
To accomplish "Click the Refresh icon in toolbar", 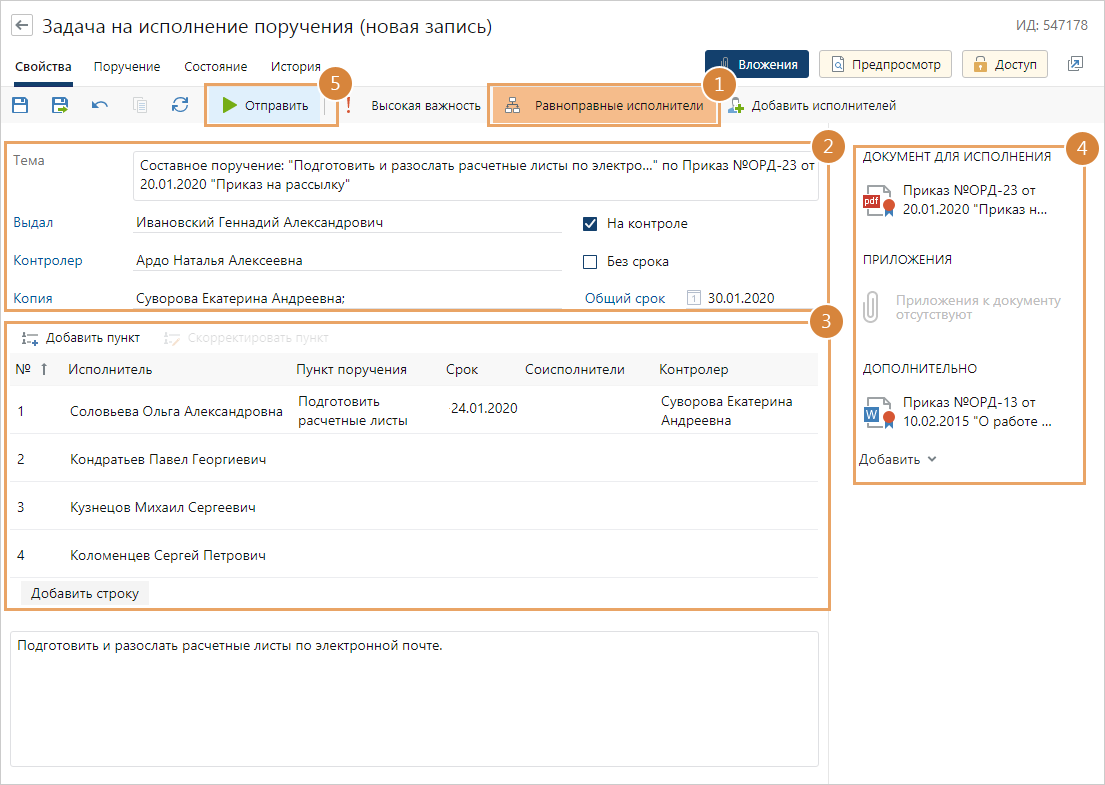I will (x=180, y=105).
